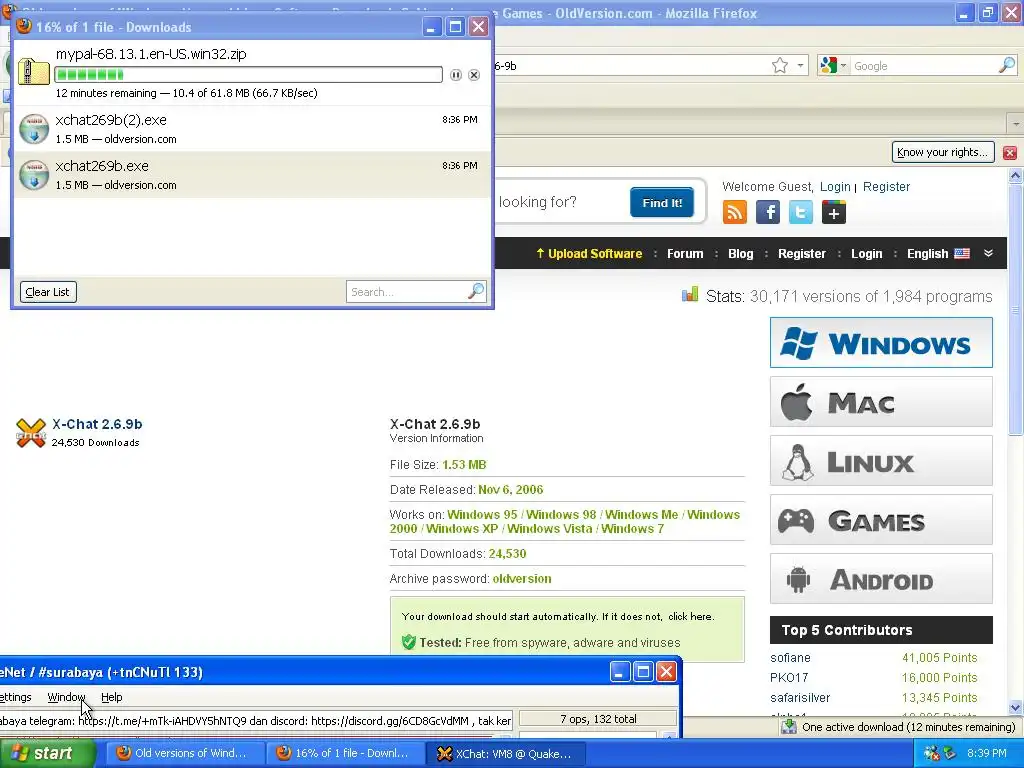Open the Help menu in XChat

pyautogui.click(x=112, y=697)
